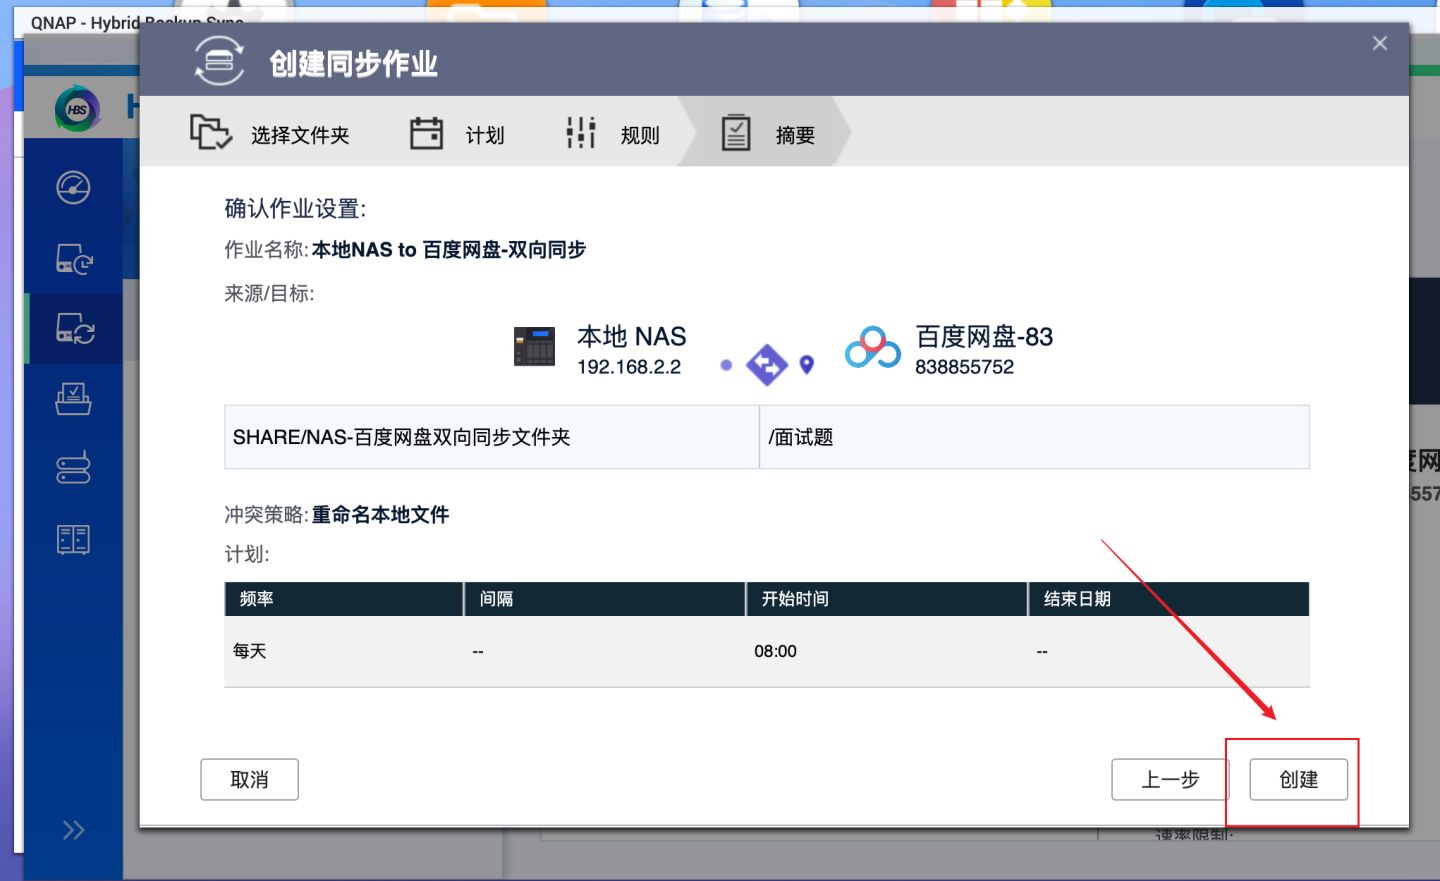
Task: Click the 百度网盘 cloud icon
Action: pyautogui.click(x=870, y=349)
